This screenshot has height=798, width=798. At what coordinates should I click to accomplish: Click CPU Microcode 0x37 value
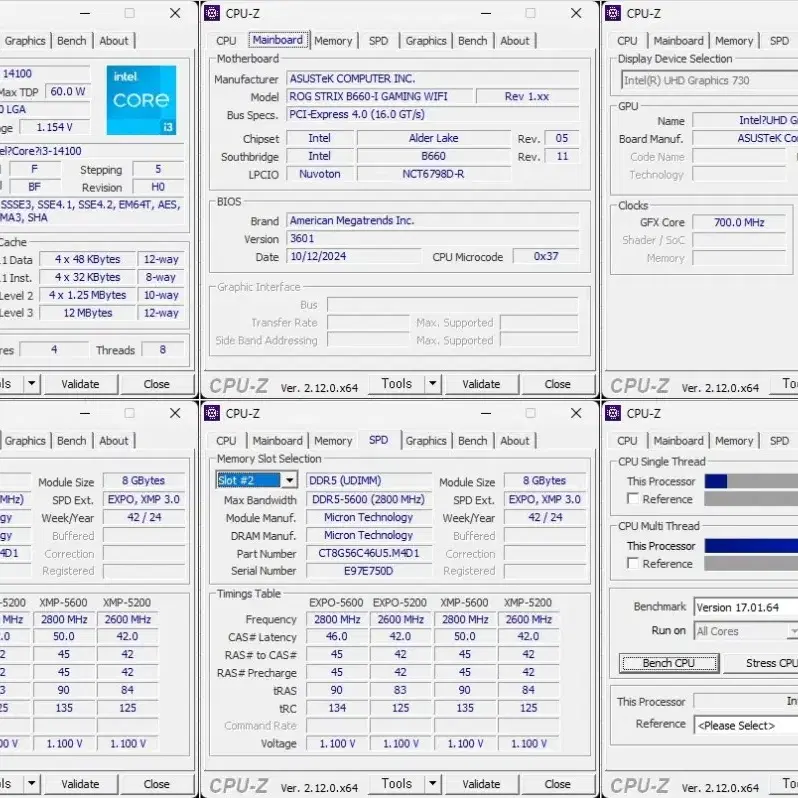546,256
